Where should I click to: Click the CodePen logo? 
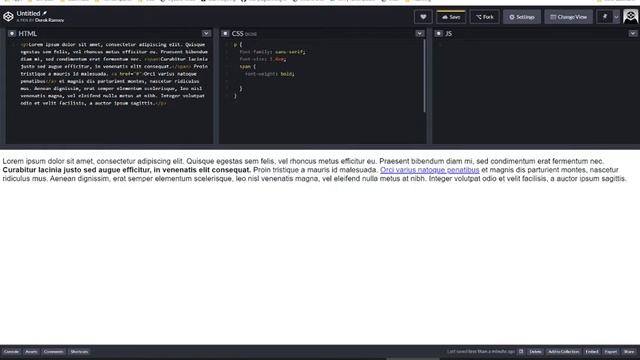pyautogui.click(x=8, y=16)
